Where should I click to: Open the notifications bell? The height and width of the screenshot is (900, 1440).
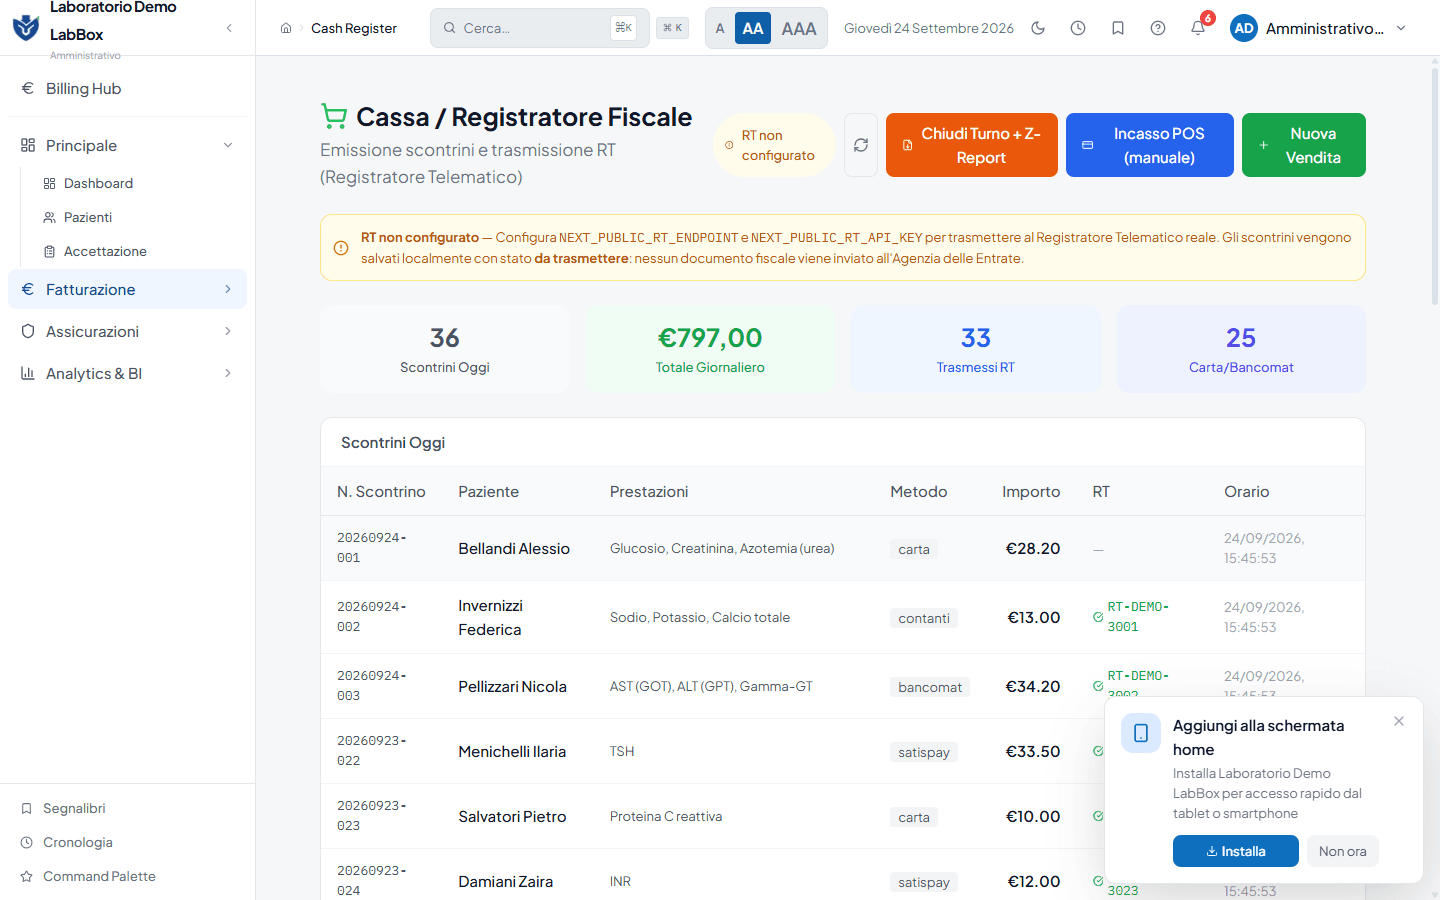pyautogui.click(x=1198, y=28)
